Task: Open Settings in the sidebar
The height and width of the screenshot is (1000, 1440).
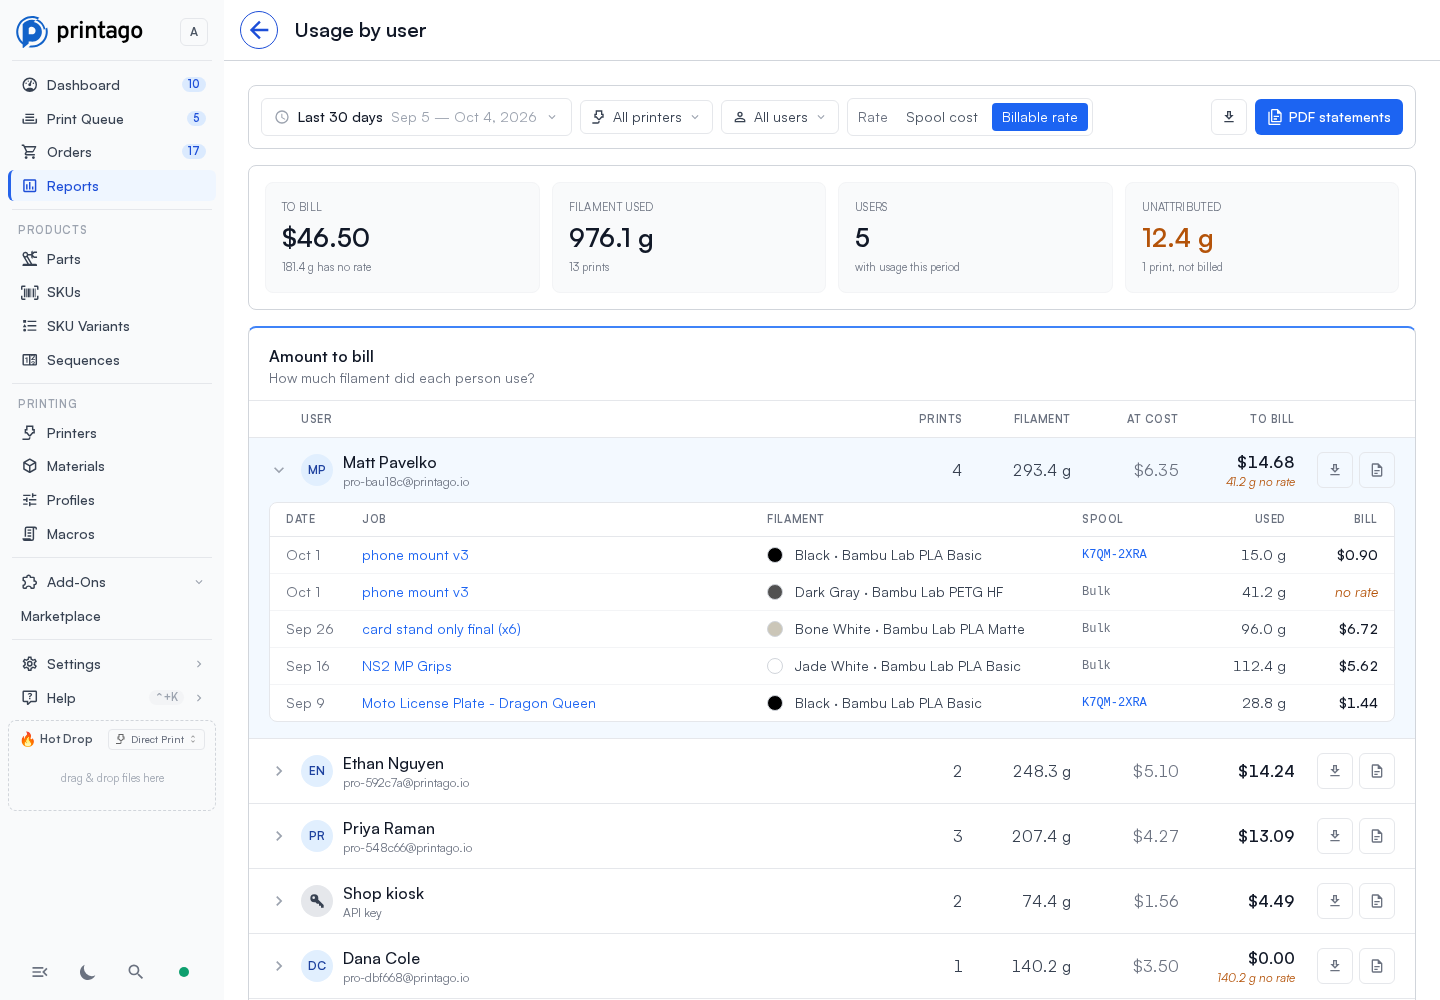Action: pyautogui.click(x=112, y=664)
